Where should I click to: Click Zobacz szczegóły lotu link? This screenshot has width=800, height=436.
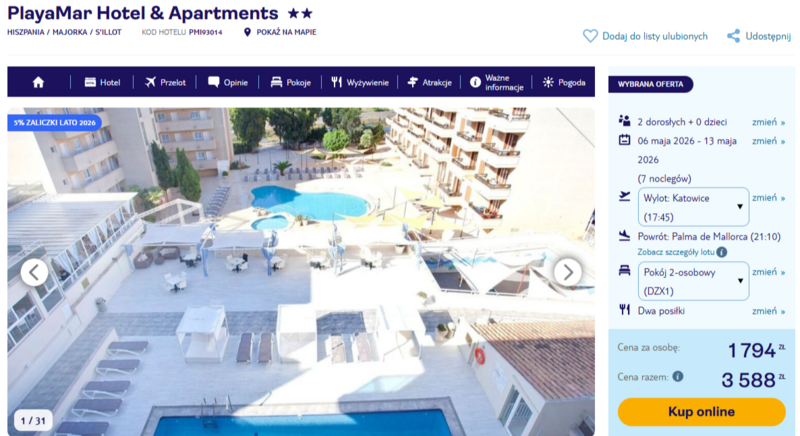[x=676, y=252]
